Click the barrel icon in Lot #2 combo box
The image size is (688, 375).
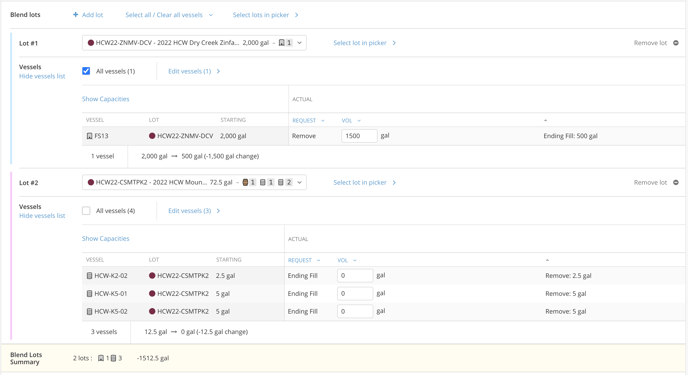coord(245,182)
